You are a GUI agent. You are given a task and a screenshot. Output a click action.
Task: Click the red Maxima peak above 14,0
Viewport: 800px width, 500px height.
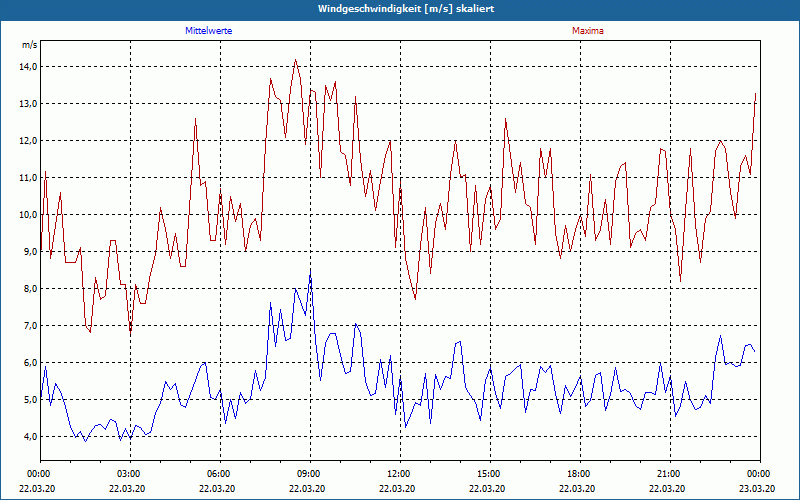click(x=295, y=60)
